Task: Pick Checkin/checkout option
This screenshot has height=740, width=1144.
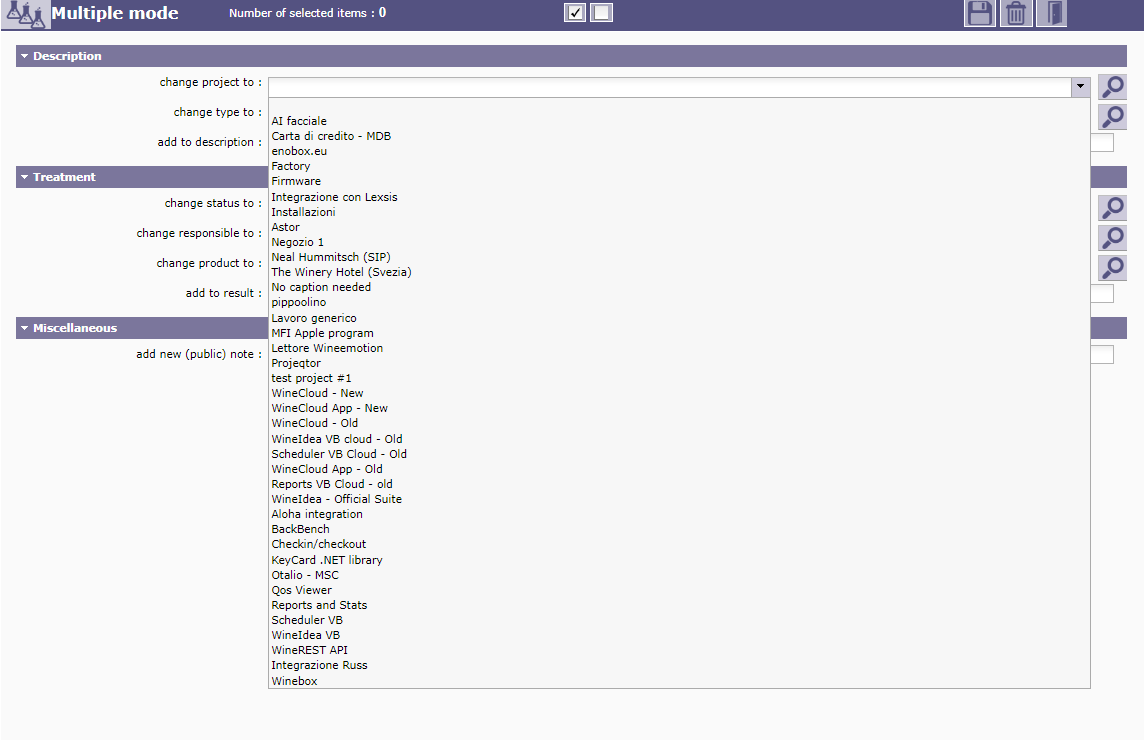Action: coord(679,544)
